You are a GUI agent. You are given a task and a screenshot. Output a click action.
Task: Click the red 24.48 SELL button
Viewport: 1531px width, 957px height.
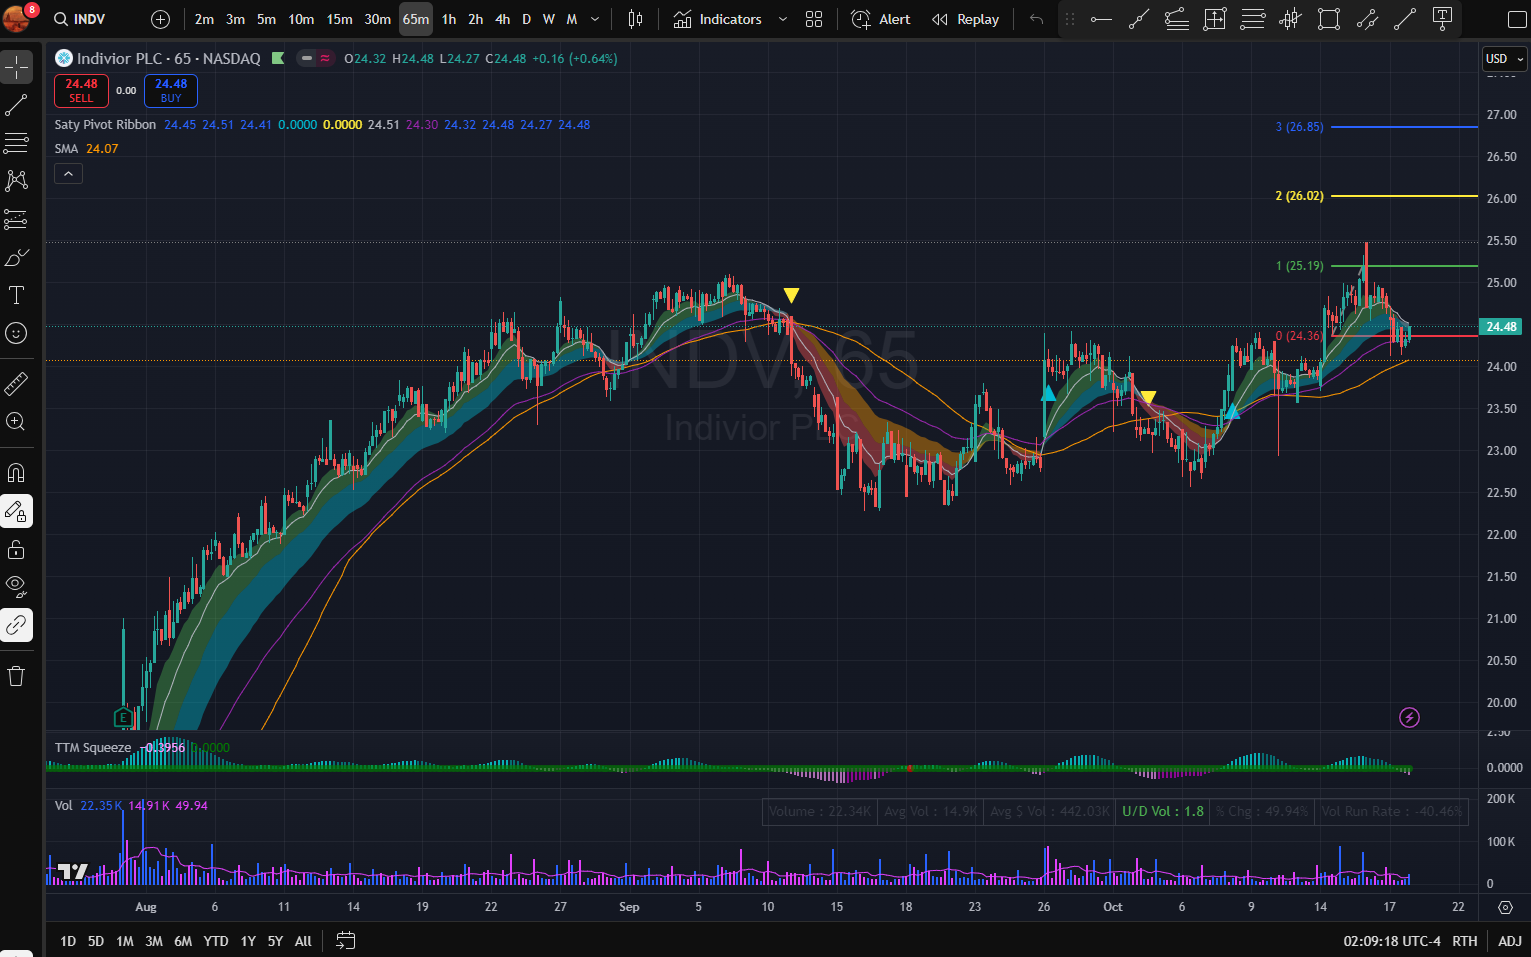[x=81, y=91]
